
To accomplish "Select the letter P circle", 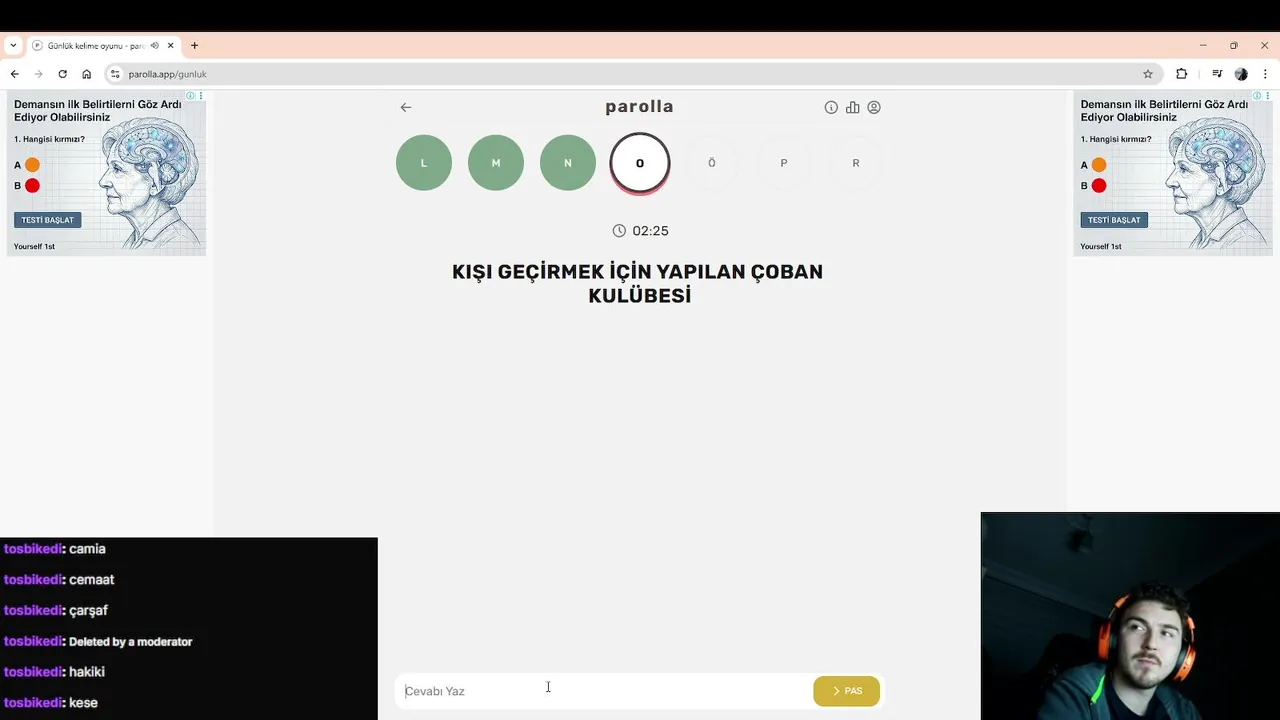I will pos(784,162).
